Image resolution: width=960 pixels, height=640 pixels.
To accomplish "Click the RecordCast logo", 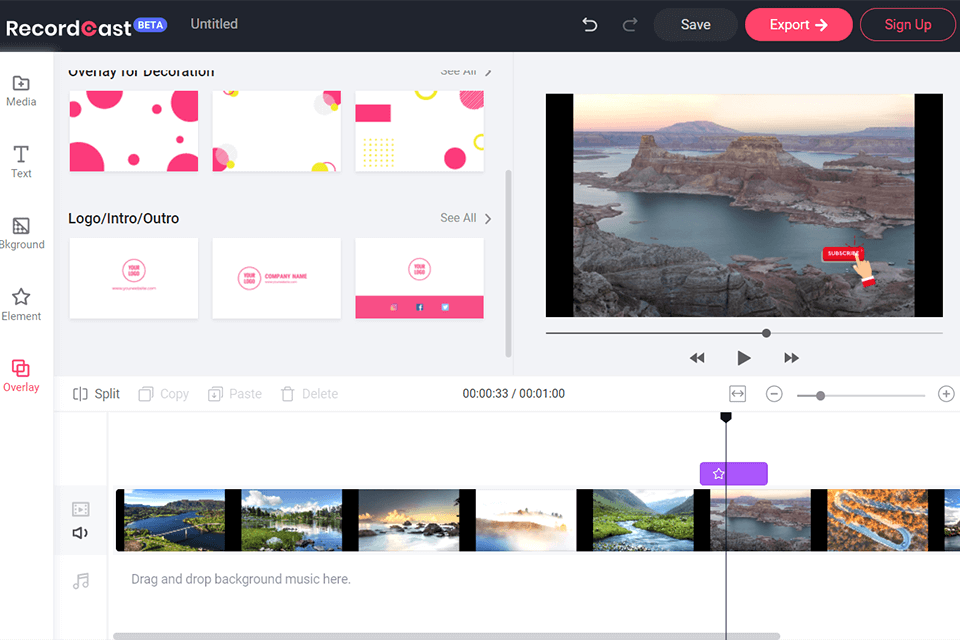I will (68, 24).
